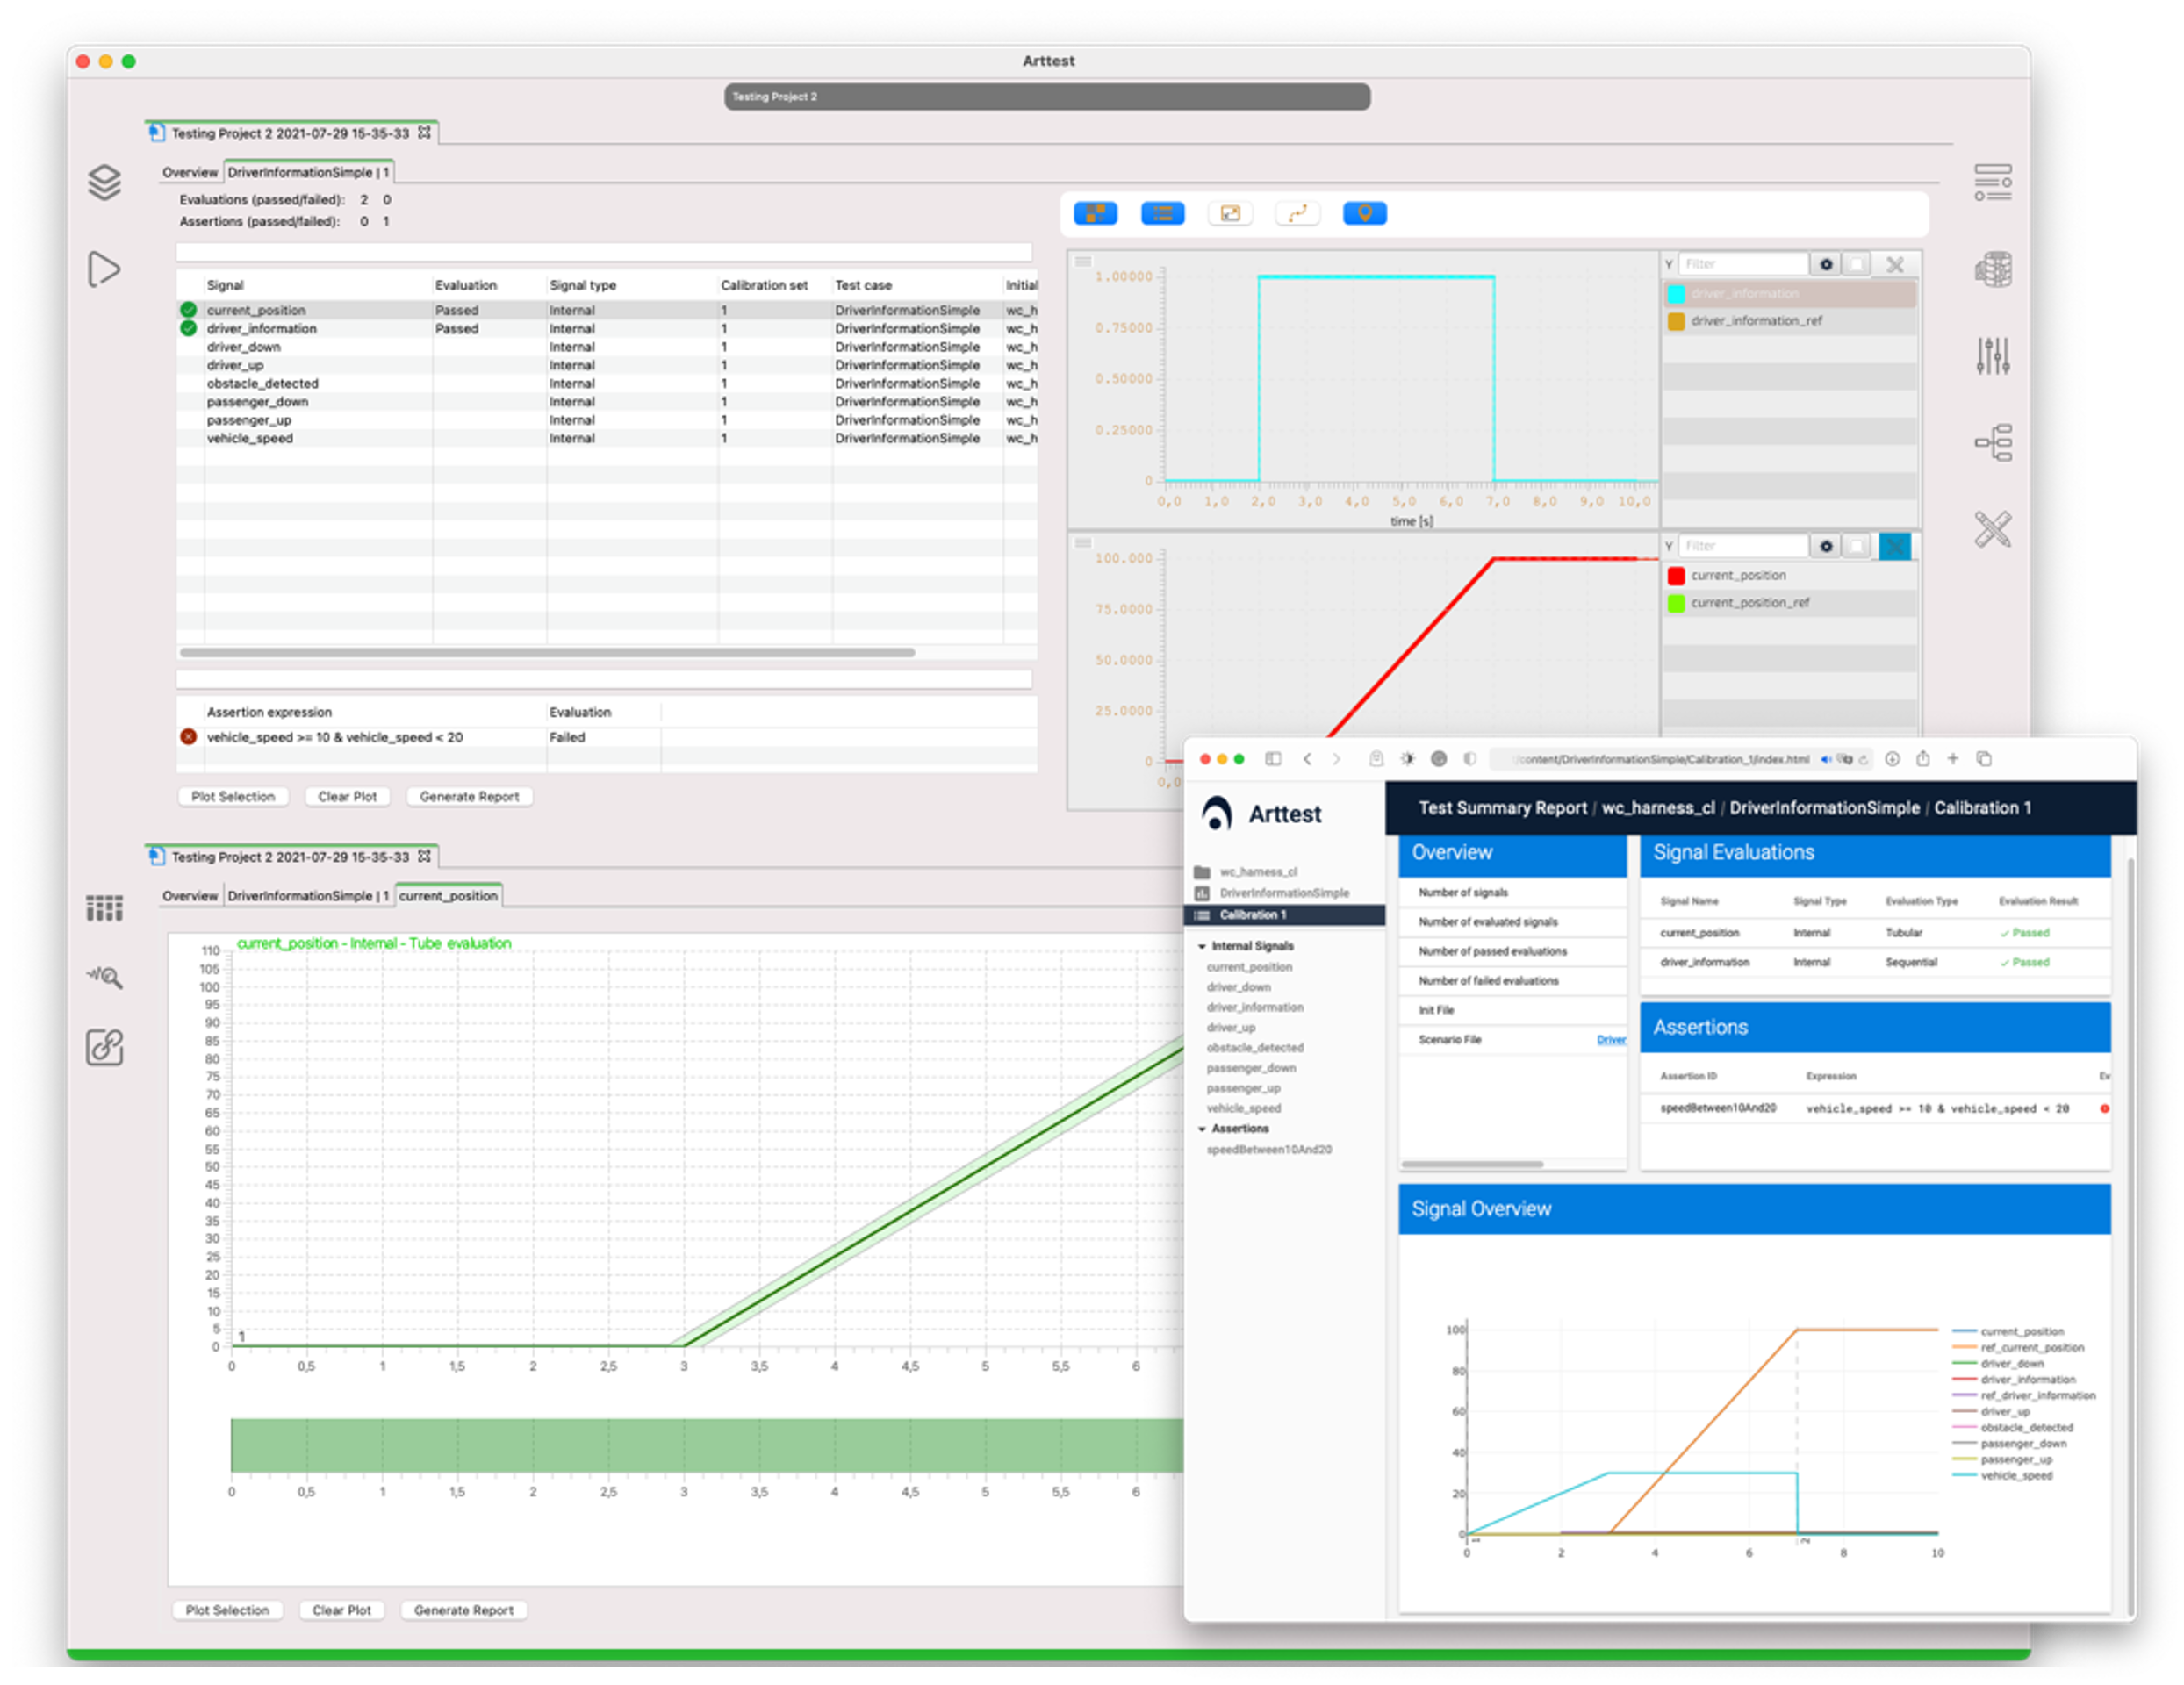The width and height of the screenshot is (2184, 1685).
Task: Open passenger_down in the report Internal Signals list
Action: (x=1250, y=1068)
